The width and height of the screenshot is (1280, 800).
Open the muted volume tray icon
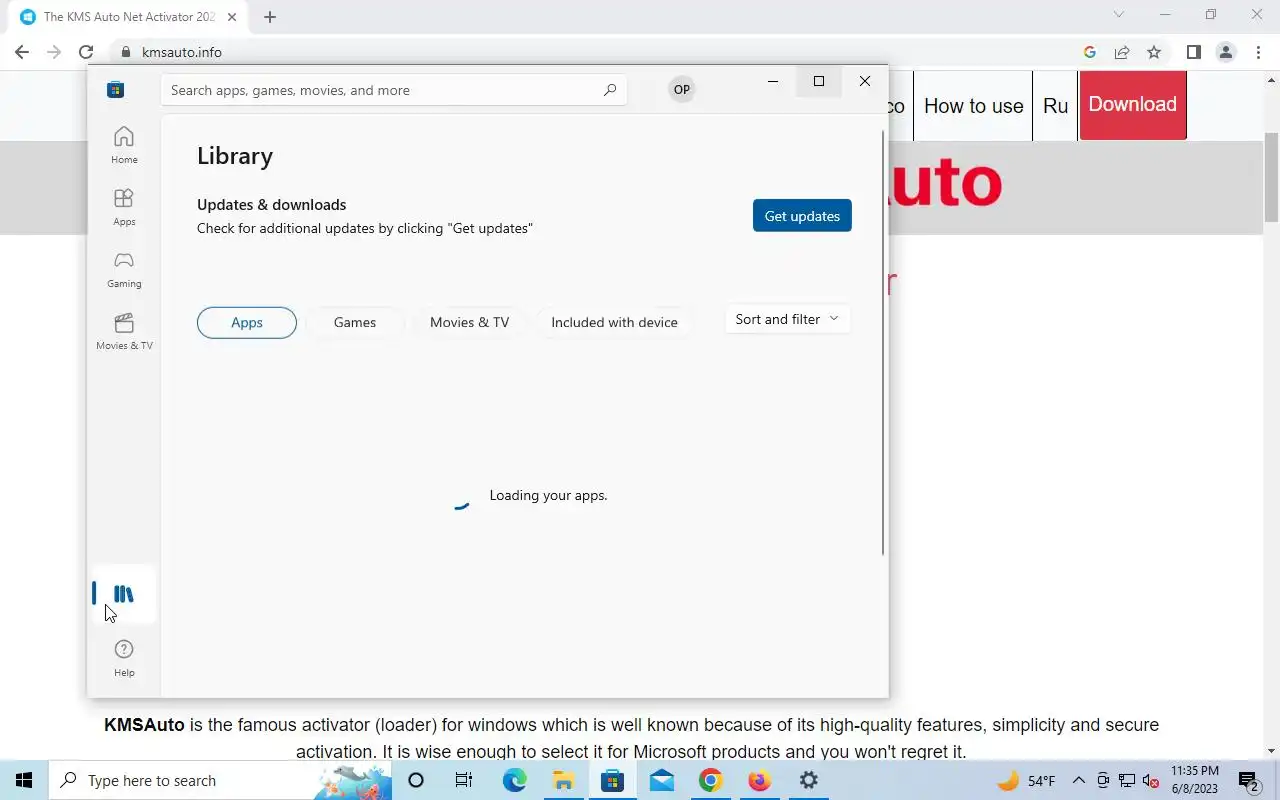click(1150, 780)
